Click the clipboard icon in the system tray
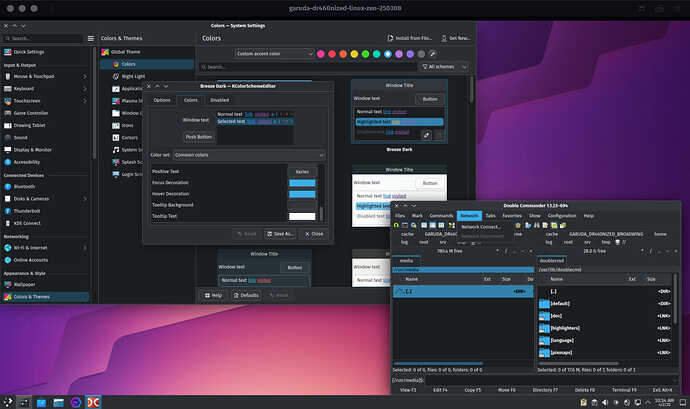Image resolution: width=690 pixels, height=409 pixels. pos(584,402)
